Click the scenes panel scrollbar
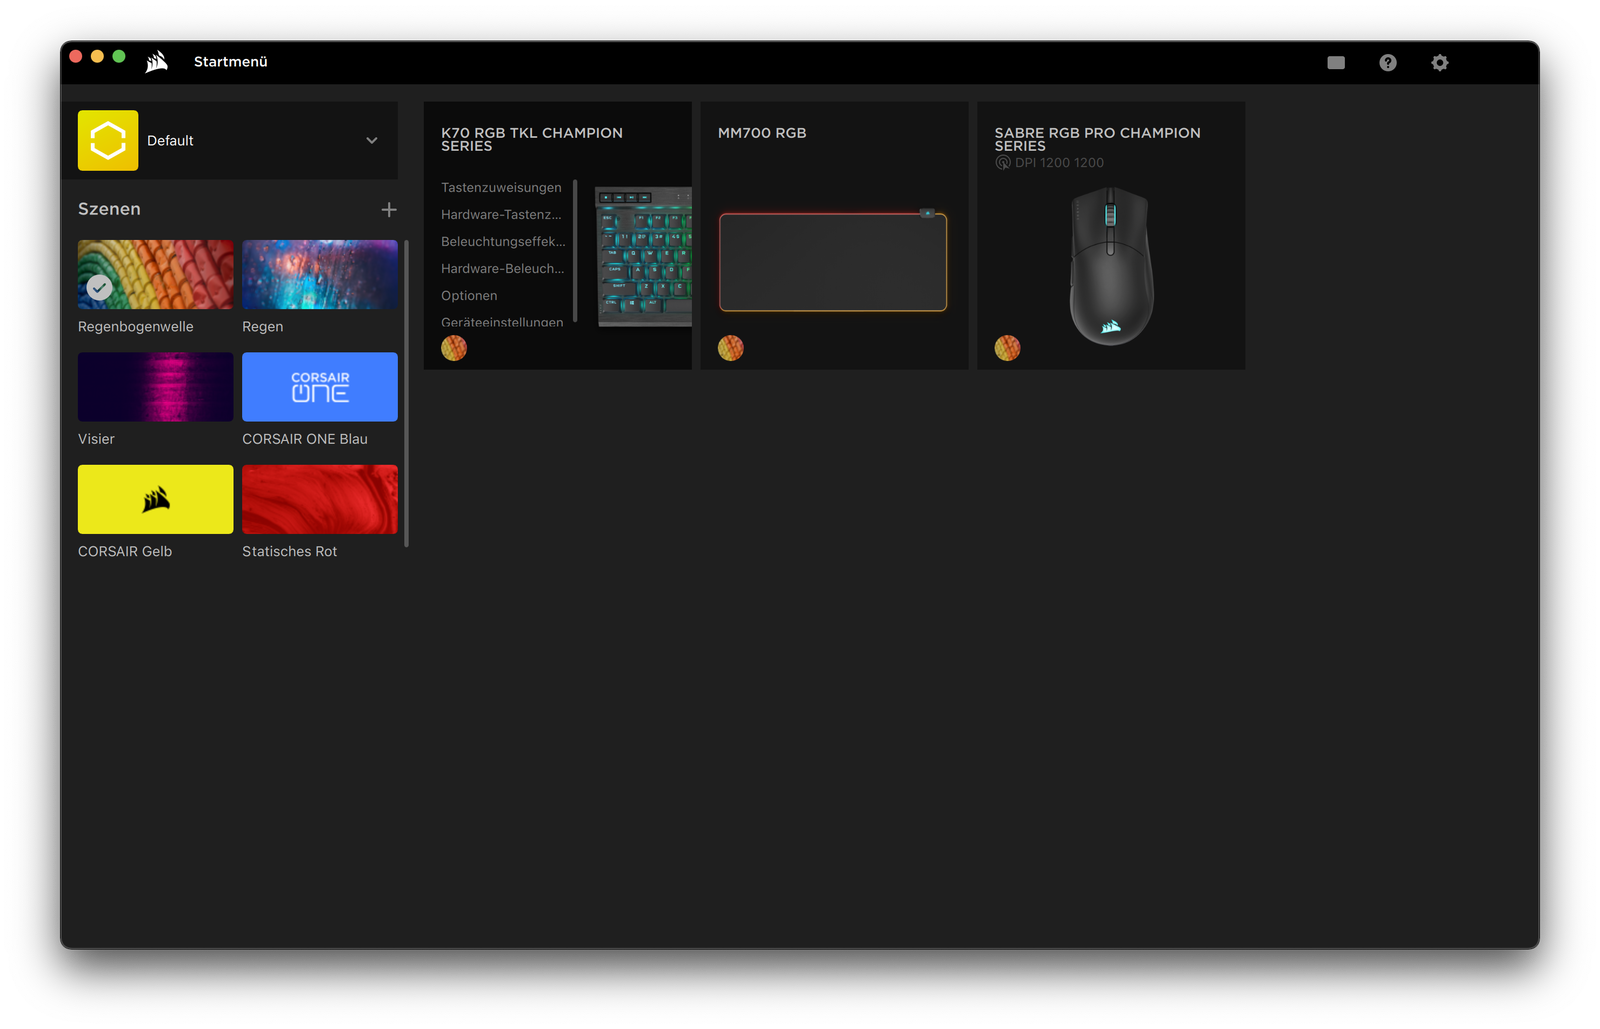 (x=406, y=393)
